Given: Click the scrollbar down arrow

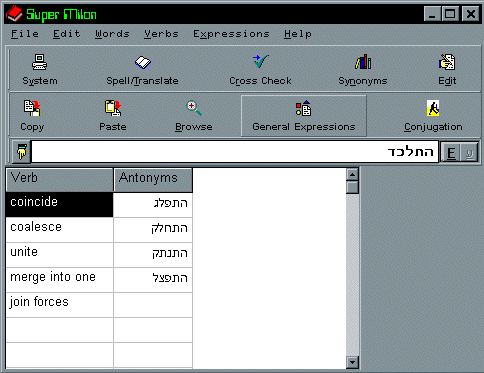Looking at the screenshot, I should (352, 362).
